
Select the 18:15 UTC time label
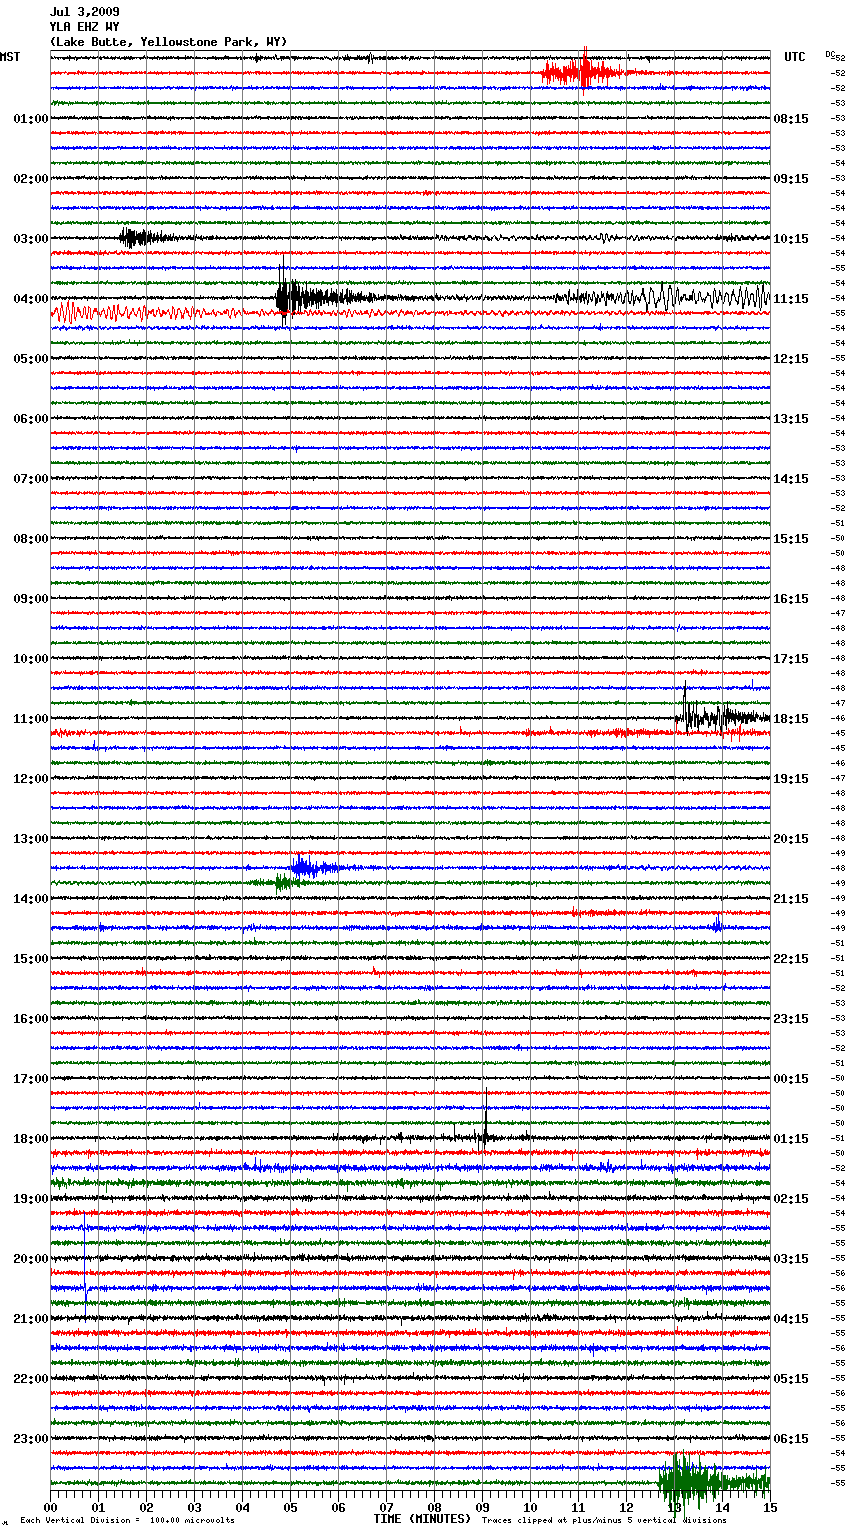click(791, 719)
